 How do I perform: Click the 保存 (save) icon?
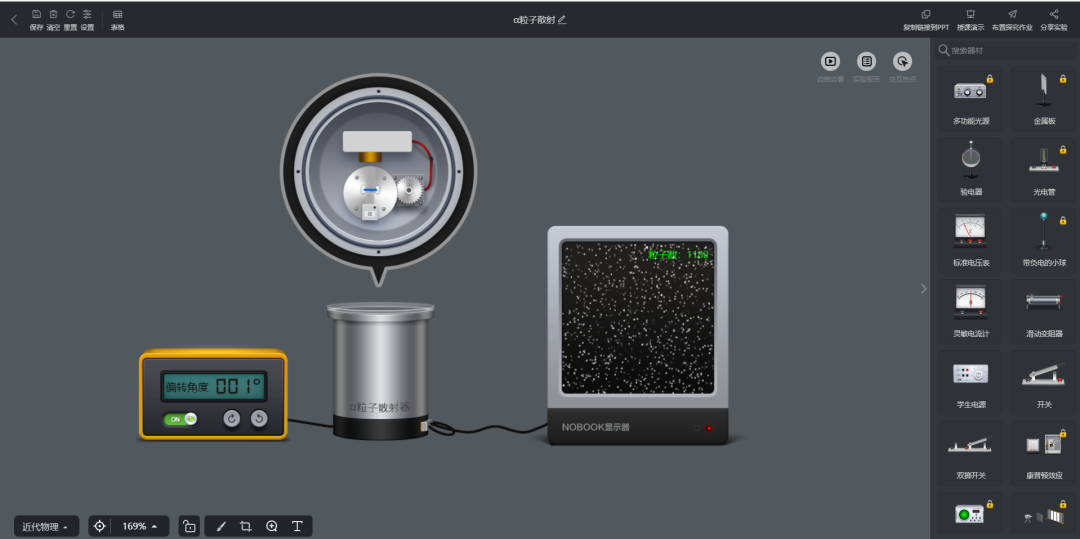[36, 15]
